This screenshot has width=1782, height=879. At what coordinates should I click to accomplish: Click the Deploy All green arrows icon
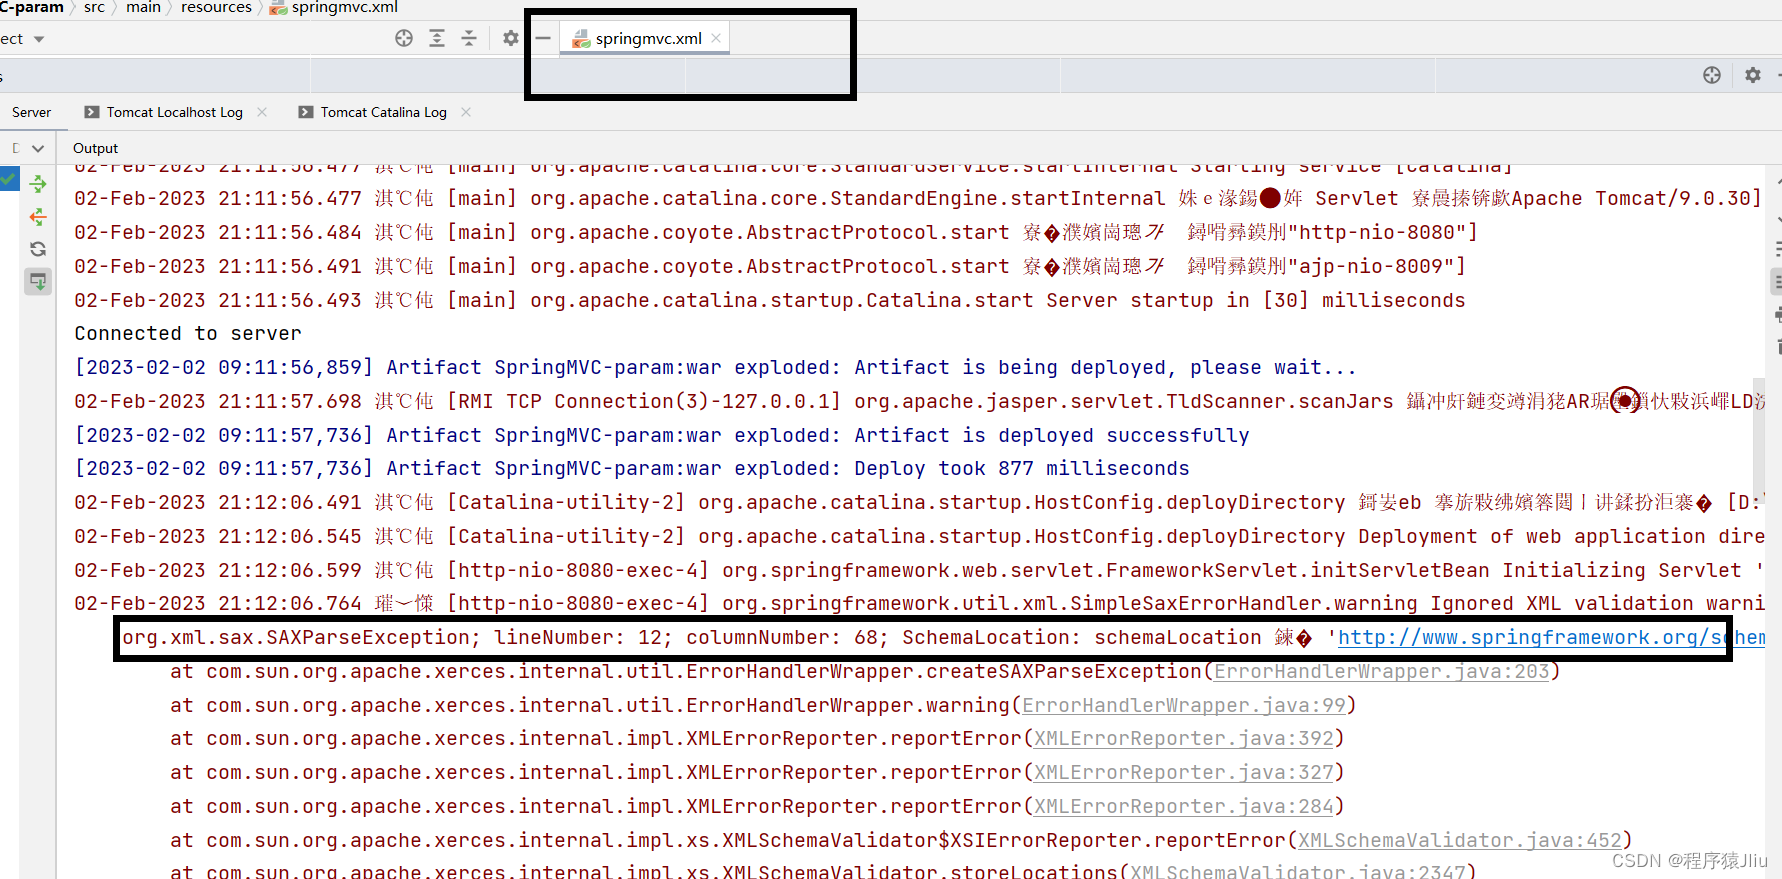pyautogui.click(x=38, y=184)
